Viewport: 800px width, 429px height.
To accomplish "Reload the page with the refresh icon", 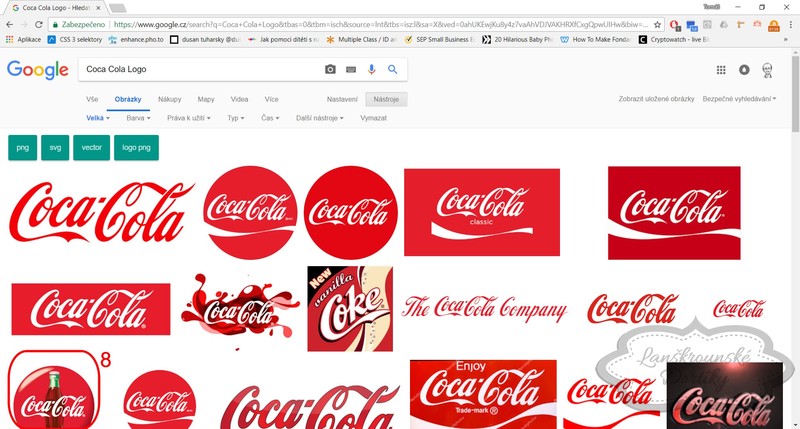I will [x=39, y=24].
